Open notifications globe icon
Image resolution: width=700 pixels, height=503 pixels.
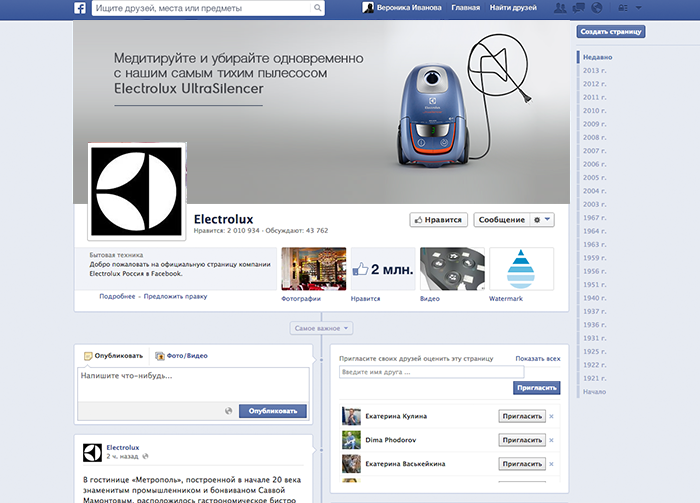click(x=596, y=8)
